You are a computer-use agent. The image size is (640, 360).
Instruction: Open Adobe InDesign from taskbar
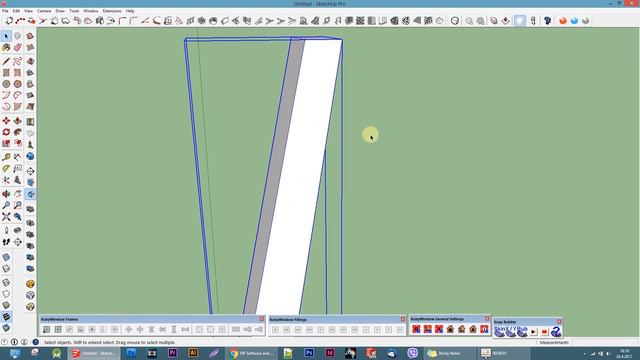(329, 353)
